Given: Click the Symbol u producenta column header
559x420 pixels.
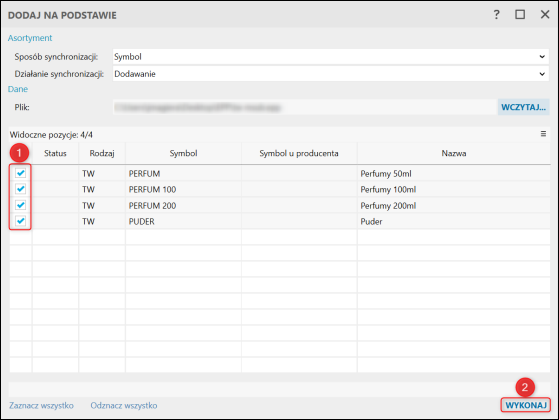Looking at the screenshot, I should 299,153.
